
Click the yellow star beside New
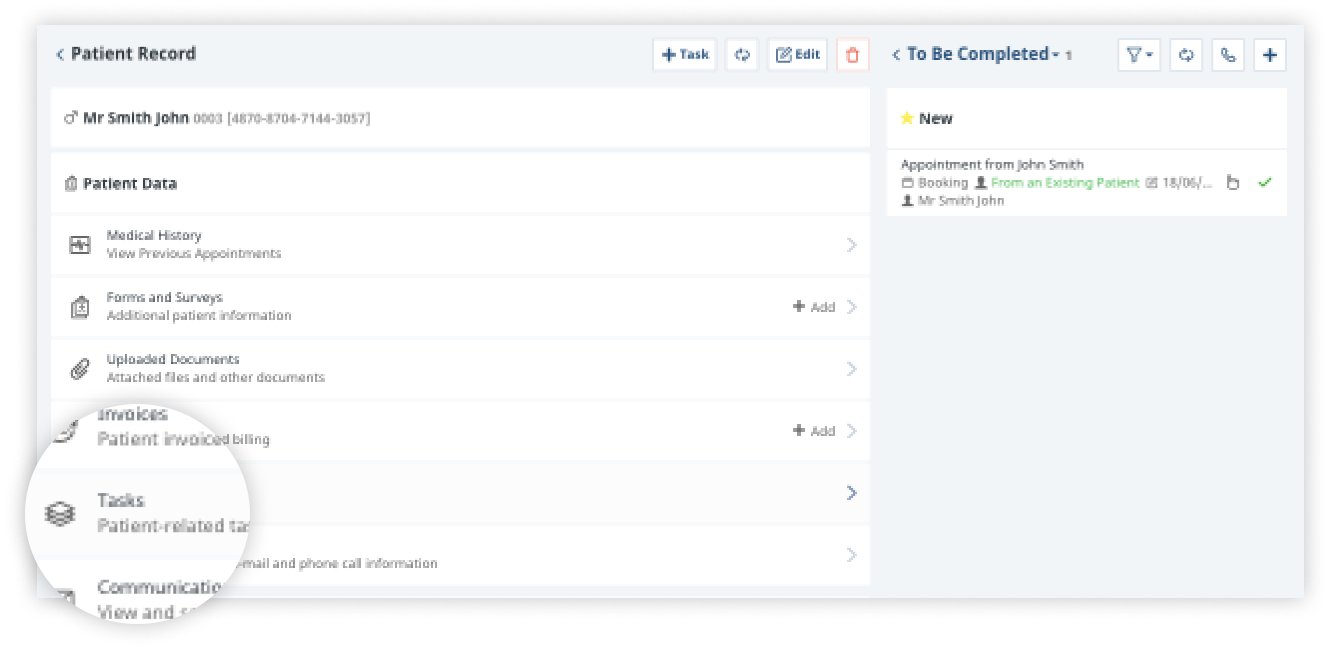[907, 118]
